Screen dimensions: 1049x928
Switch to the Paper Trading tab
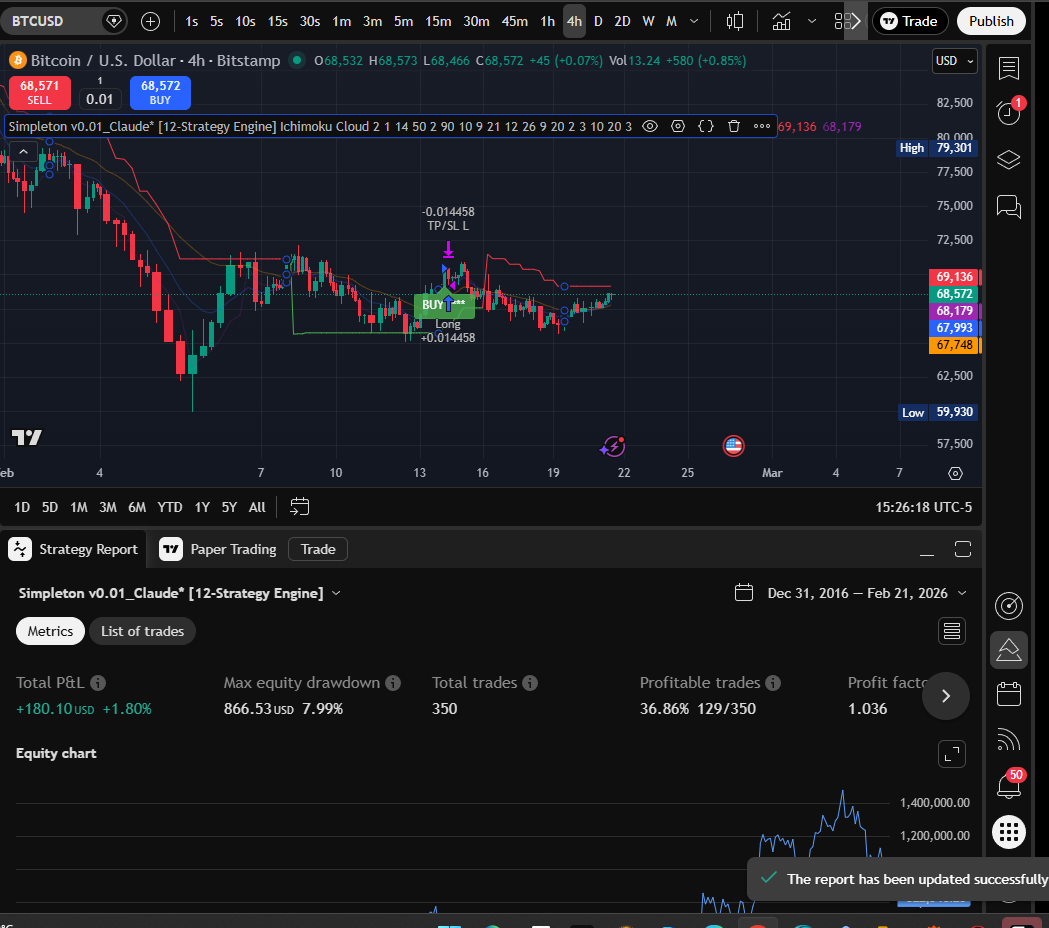click(x=231, y=549)
